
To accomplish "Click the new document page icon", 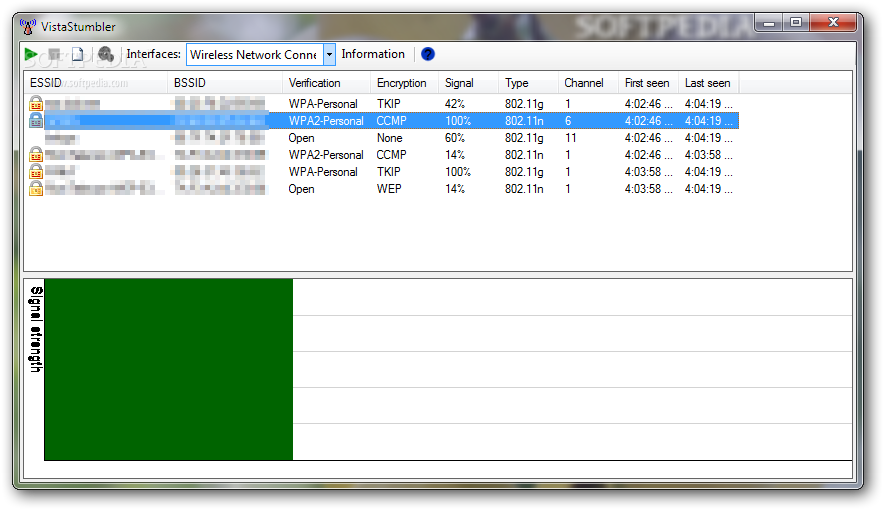I will point(78,55).
